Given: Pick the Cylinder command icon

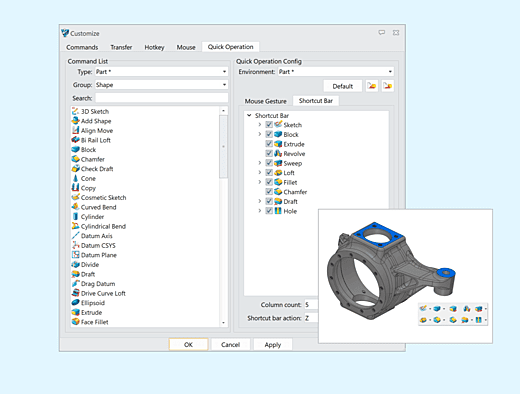Looking at the screenshot, I should tap(76, 217).
